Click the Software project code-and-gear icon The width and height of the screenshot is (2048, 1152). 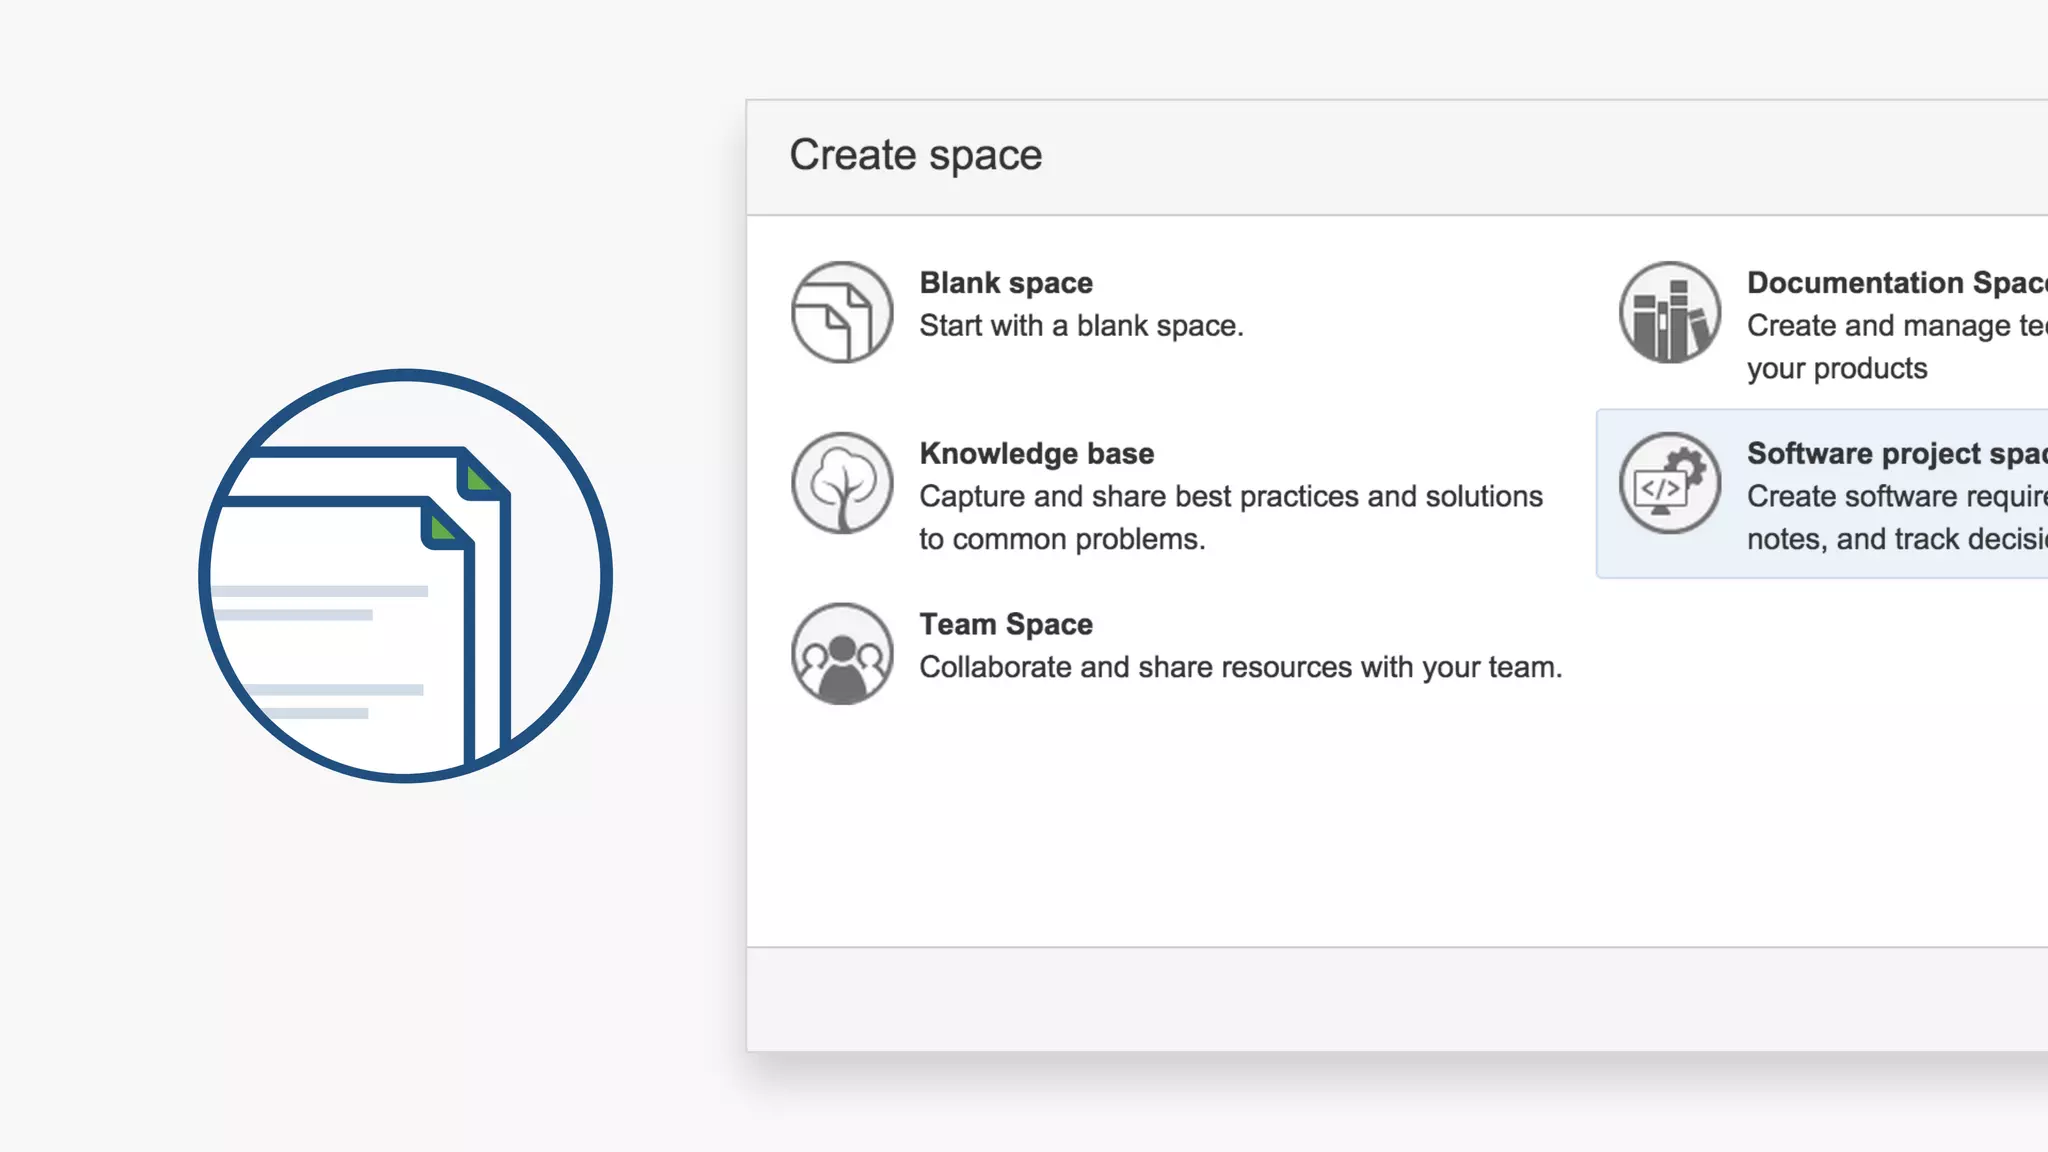click(x=1669, y=483)
